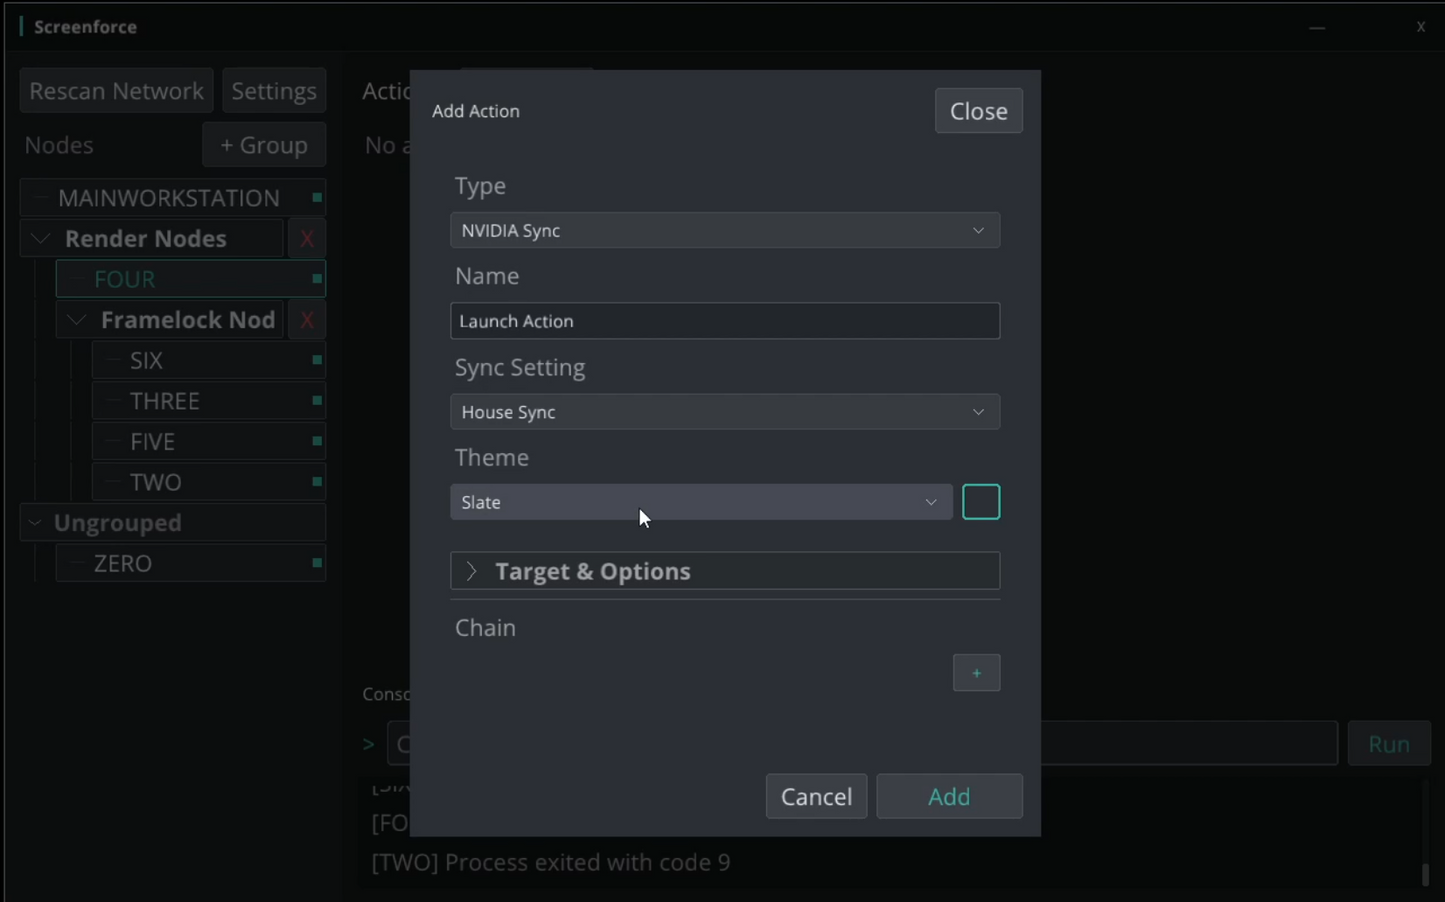
Task: Collapse the Framelock Nod group
Action: (x=77, y=320)
